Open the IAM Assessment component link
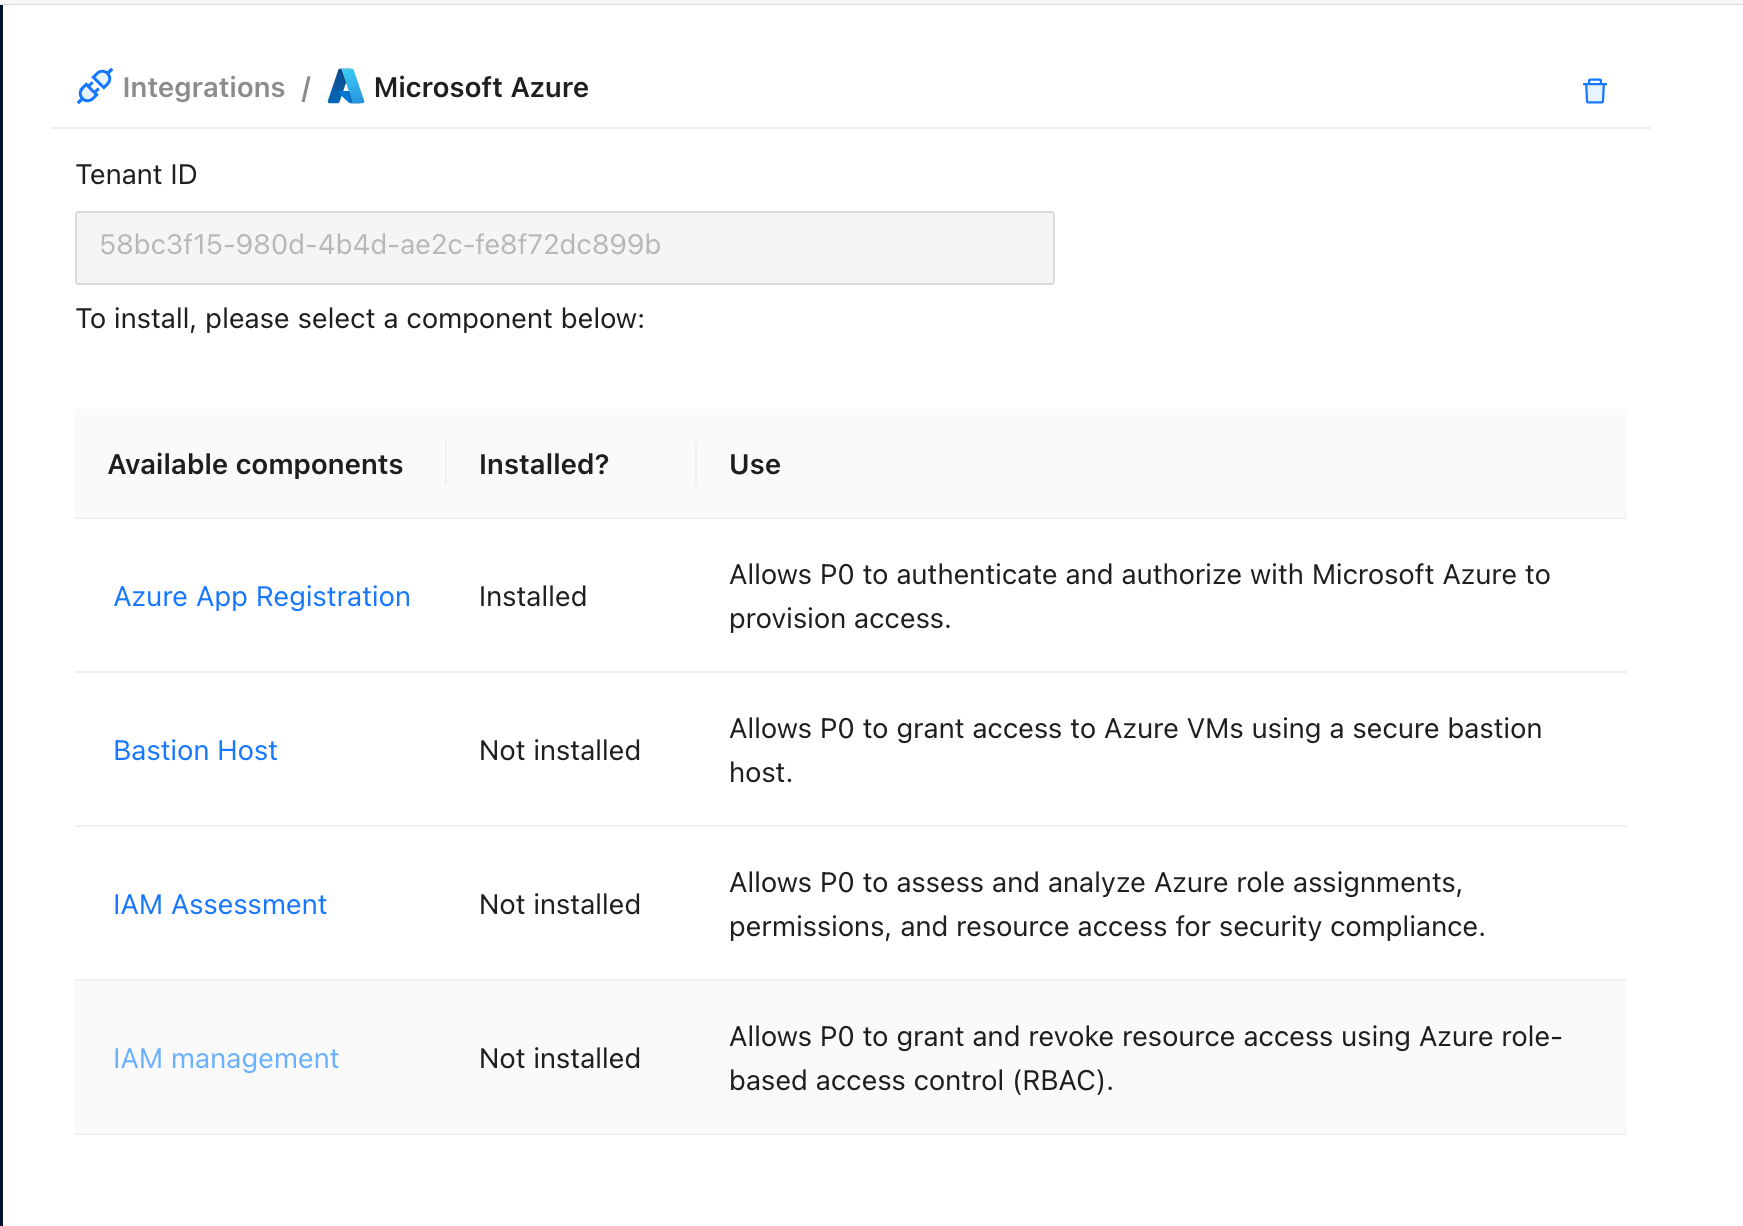This screenshot has height=1226, width=1743. click(x=220, y=905)
